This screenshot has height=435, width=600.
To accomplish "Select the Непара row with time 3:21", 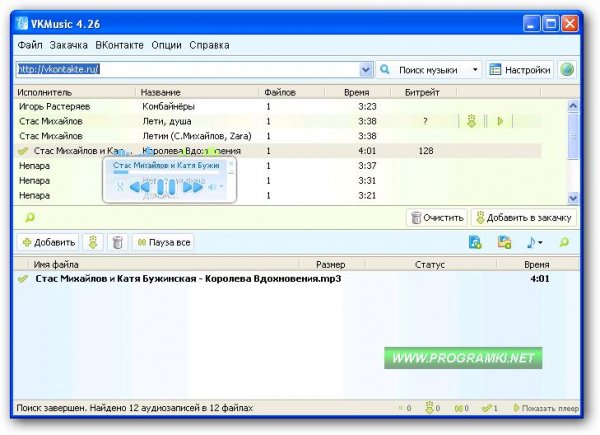I will click(x=279, y=196).
